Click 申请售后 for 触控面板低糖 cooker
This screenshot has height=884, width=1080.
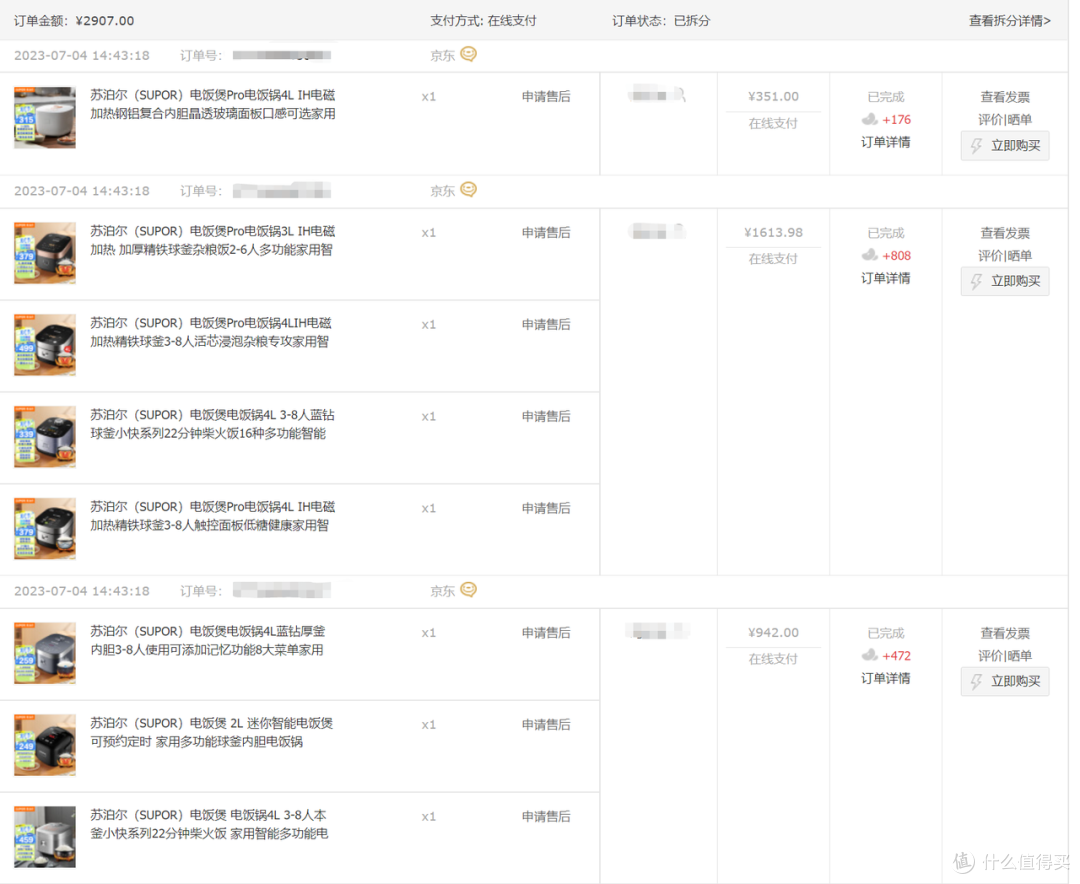546,508
